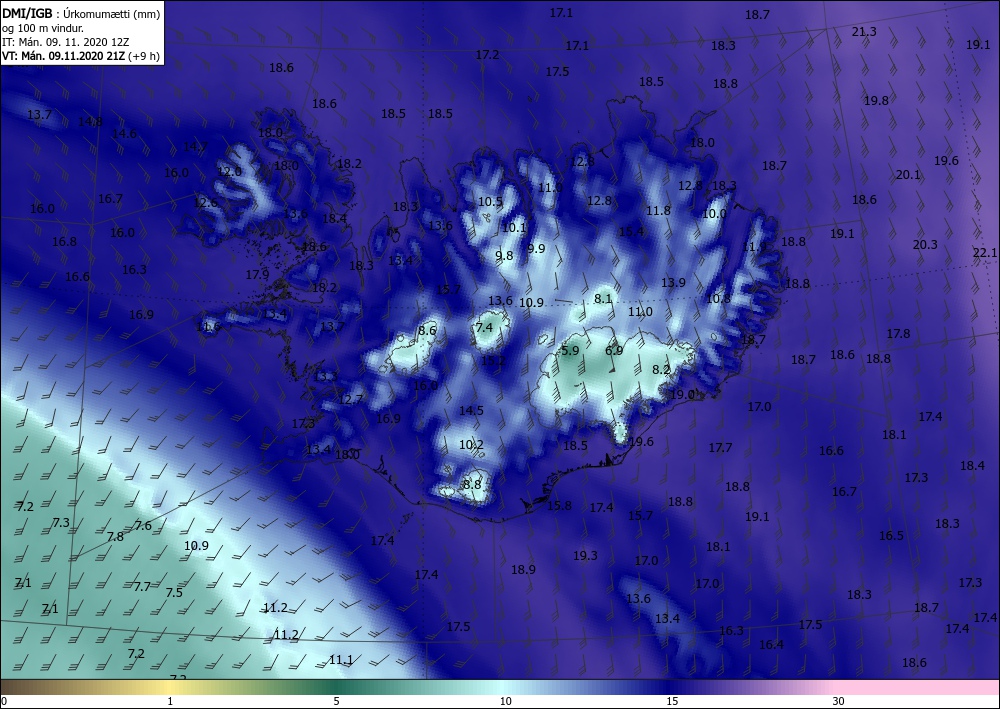Click the 12.6 value label
1000x709 pixels.
[x=205, y=203]
